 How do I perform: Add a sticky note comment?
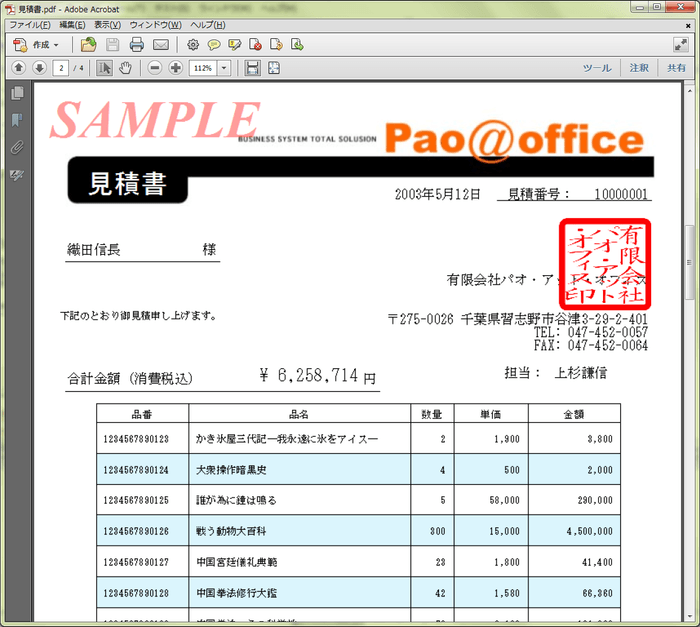click(214, 45)
